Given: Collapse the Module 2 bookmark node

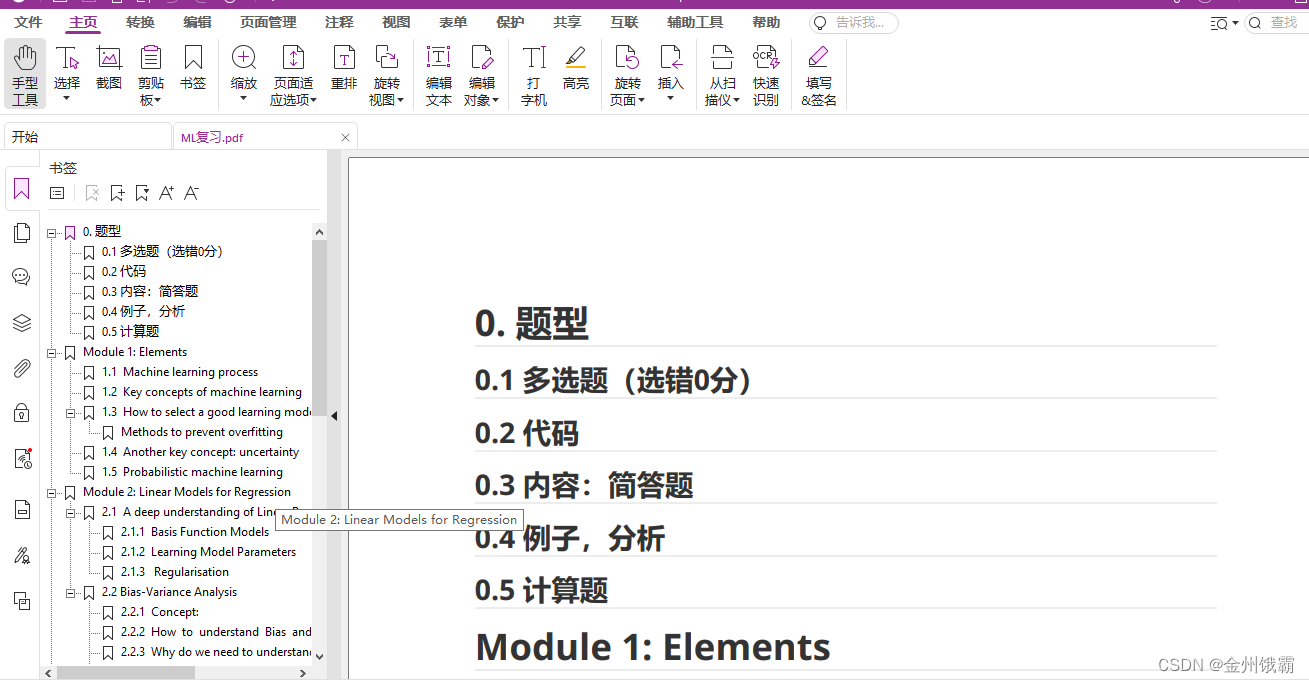Looking at the screenshot, I should tap(52, 491).
